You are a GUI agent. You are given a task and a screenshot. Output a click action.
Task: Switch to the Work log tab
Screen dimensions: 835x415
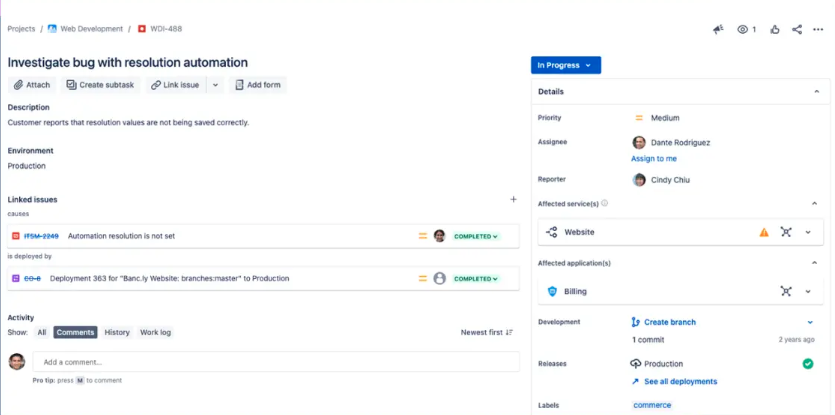pyautogui.click(x=155, y=332)
